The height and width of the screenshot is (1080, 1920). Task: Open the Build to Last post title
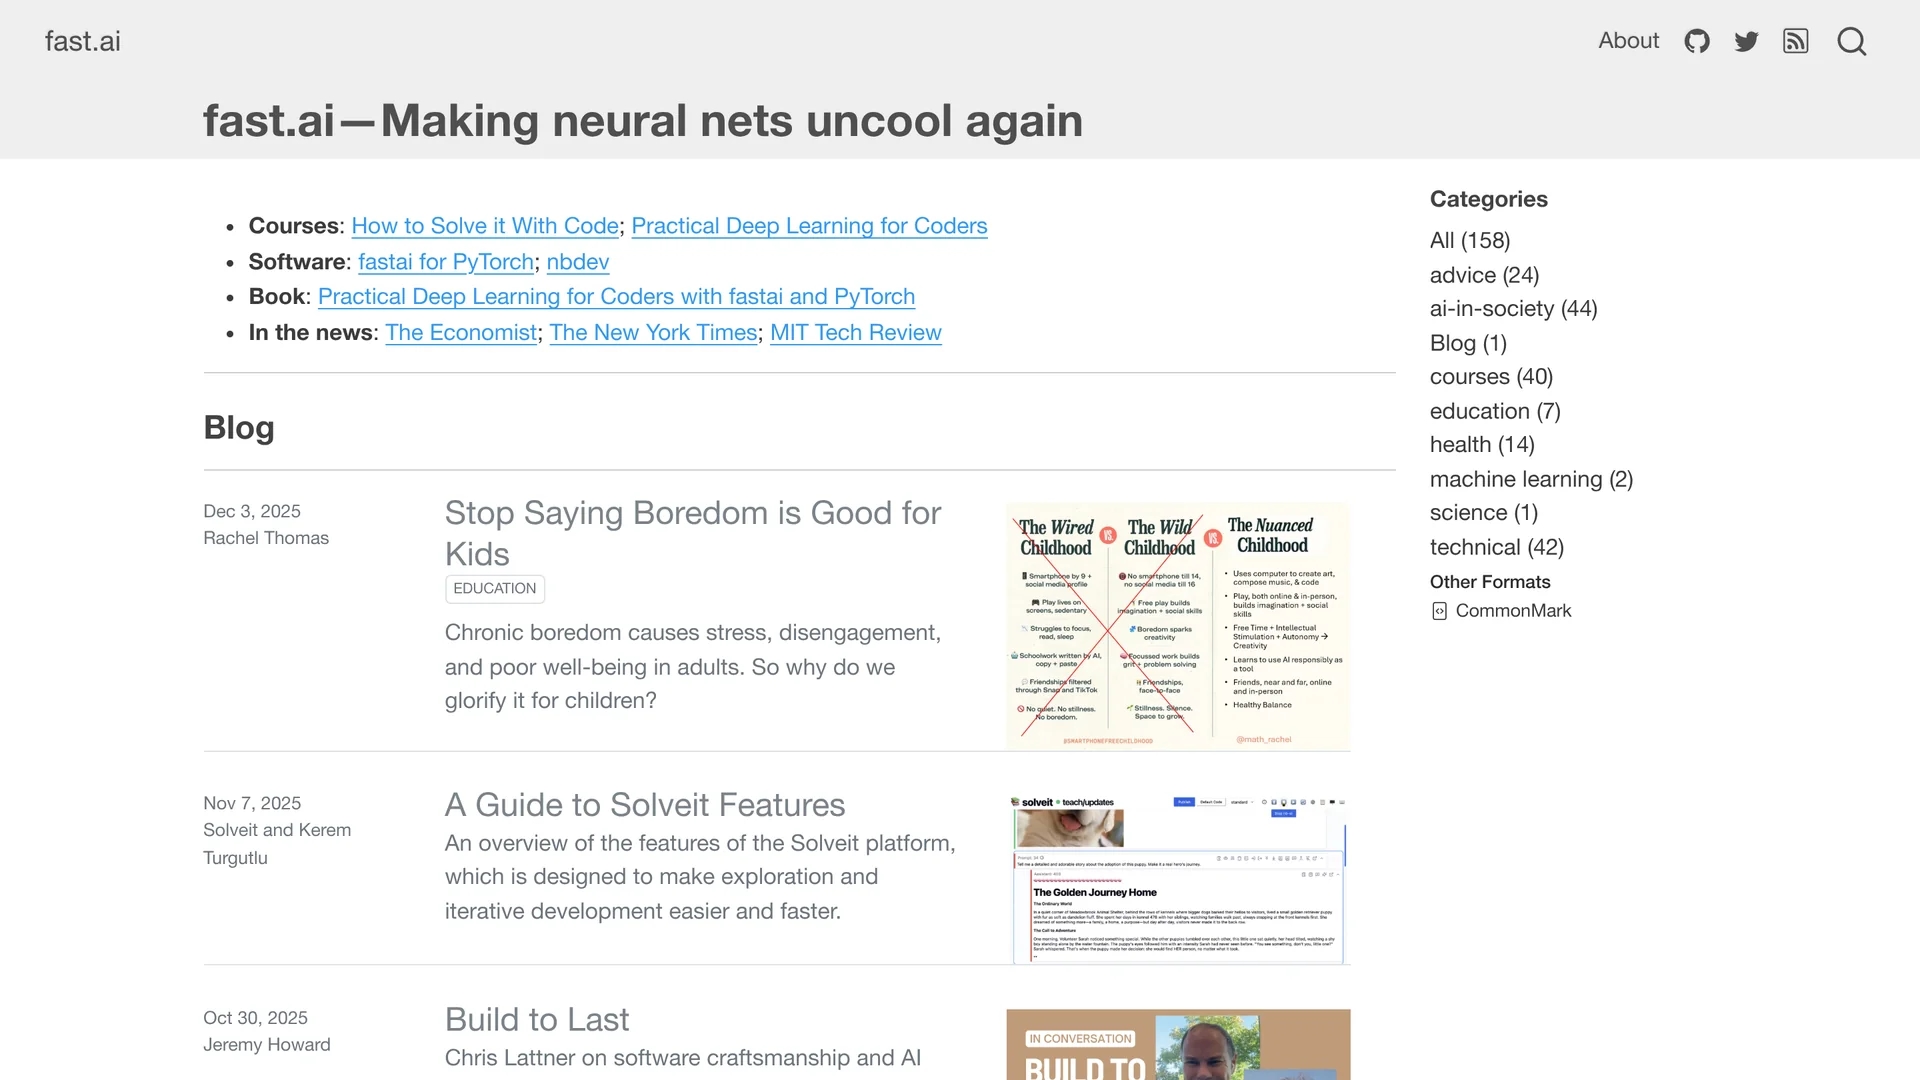537,1020
